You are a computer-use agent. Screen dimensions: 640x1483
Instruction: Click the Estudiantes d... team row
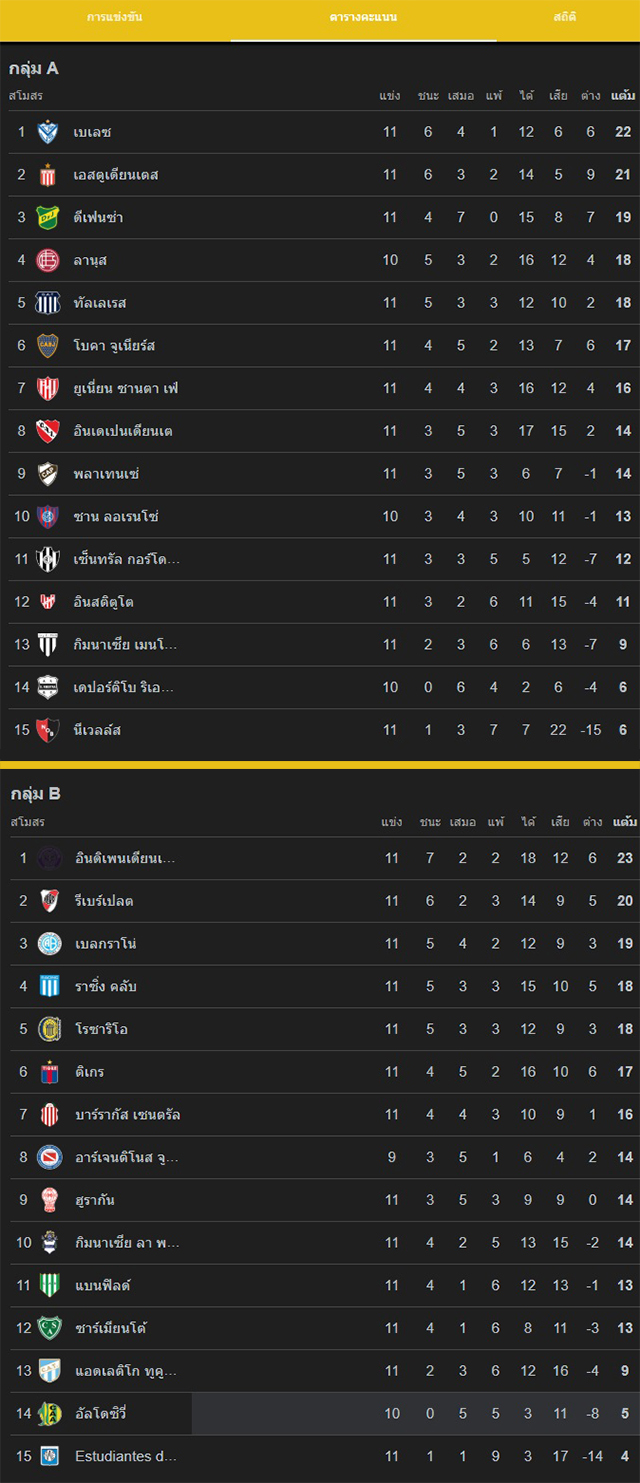tap(320, 1456)
